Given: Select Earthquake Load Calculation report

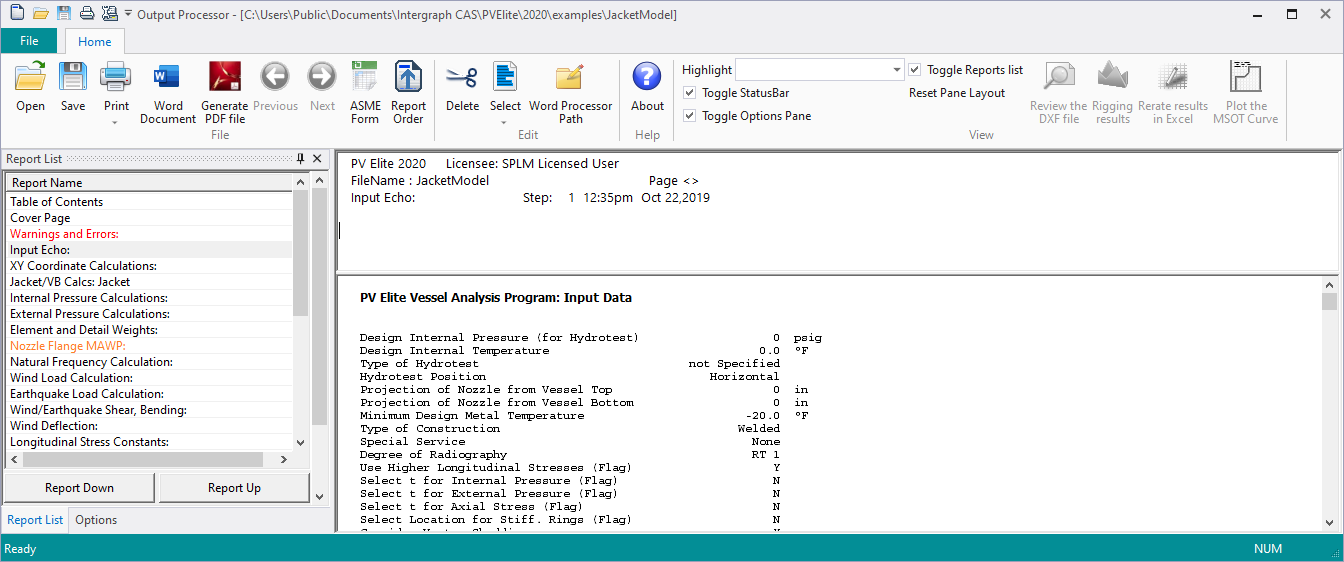Looking at the screenshot, I should tap(149, 394).
